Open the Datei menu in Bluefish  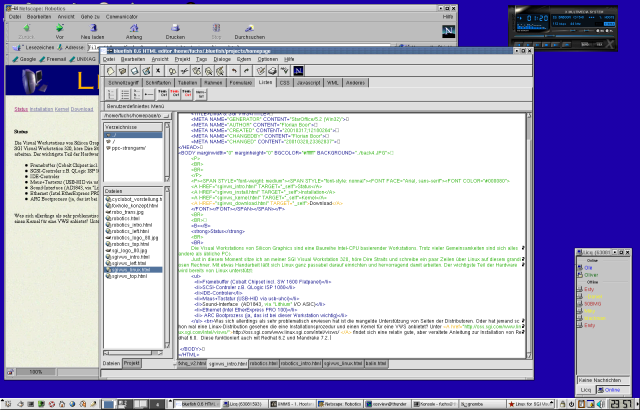109,60
